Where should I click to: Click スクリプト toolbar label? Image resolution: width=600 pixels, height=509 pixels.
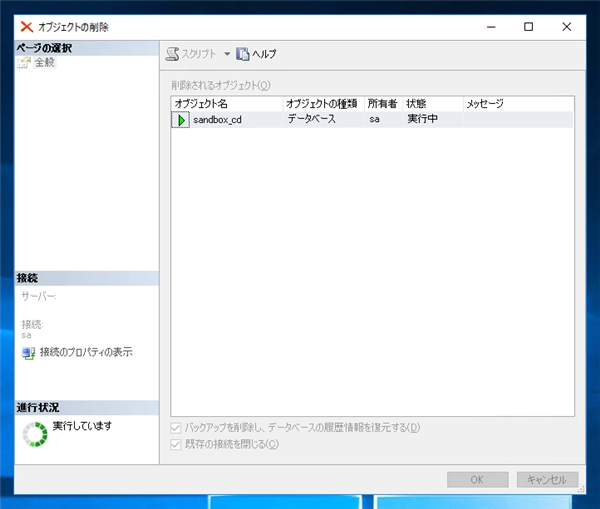tap(199, 54)
